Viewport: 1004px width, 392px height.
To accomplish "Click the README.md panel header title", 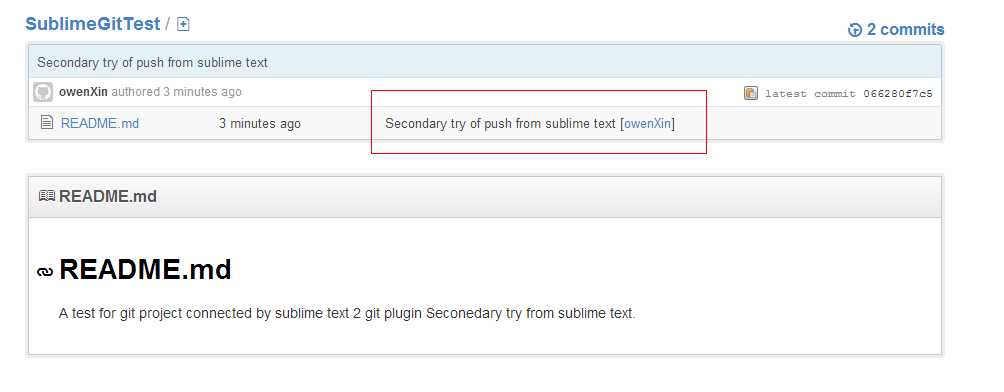I will 108,196.
